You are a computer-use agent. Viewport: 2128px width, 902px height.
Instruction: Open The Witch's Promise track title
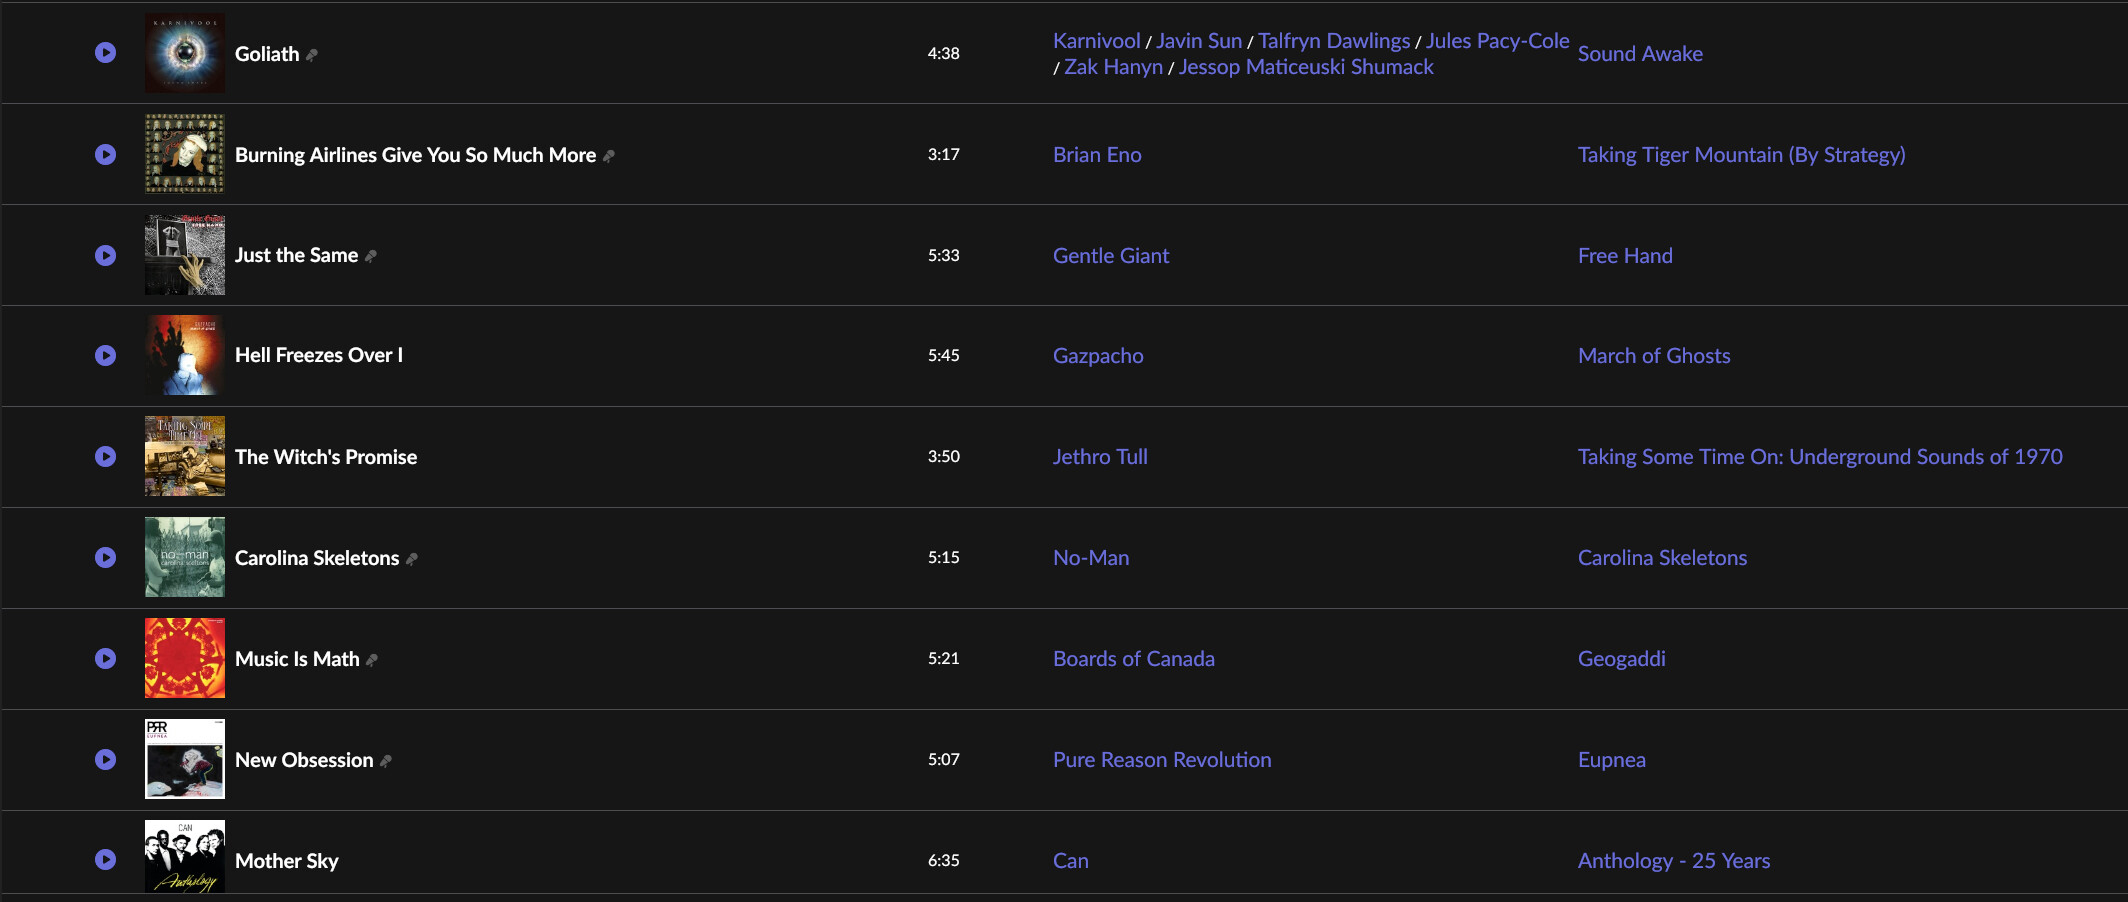pos(326,457)
